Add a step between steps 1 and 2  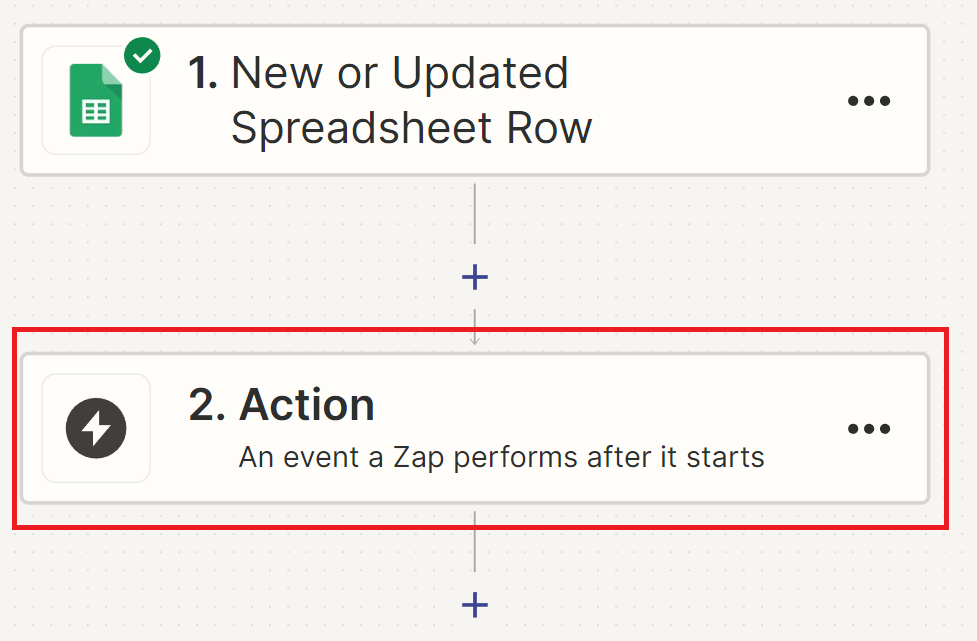pyautogui.click(x=475, y=277)
